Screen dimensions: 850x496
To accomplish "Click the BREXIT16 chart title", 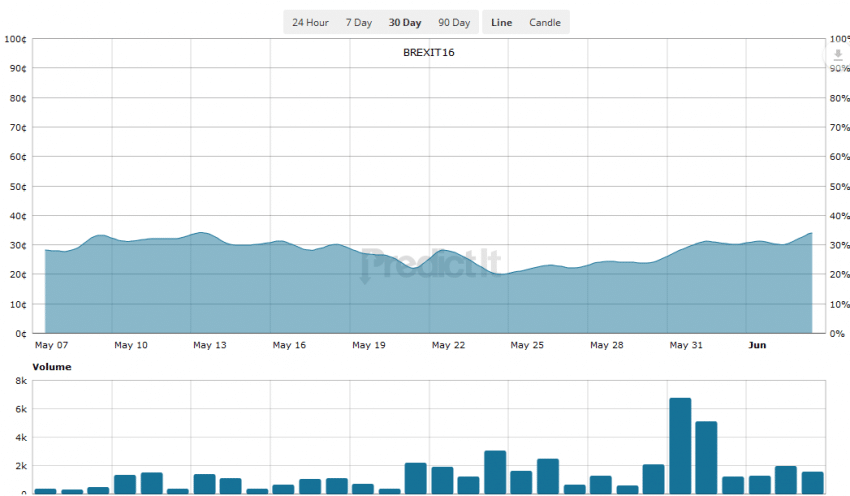I will [x=428, y=53].
